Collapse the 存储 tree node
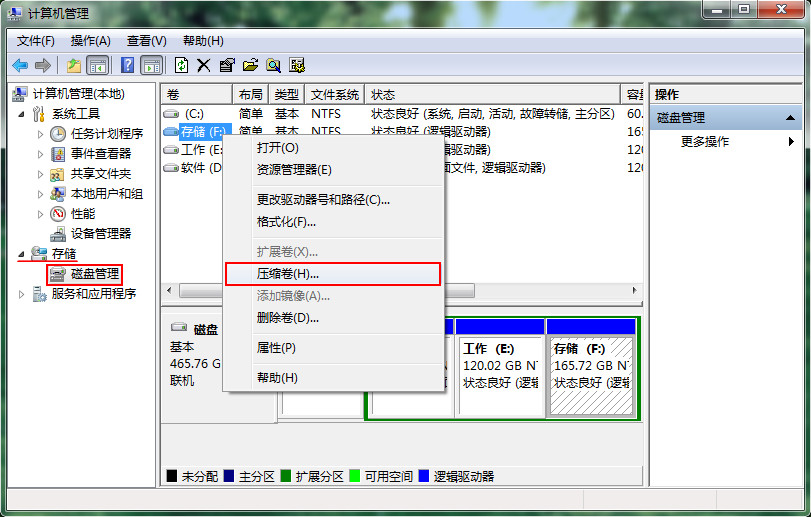This screenshot has height=517, width=811. click(22, 254)
